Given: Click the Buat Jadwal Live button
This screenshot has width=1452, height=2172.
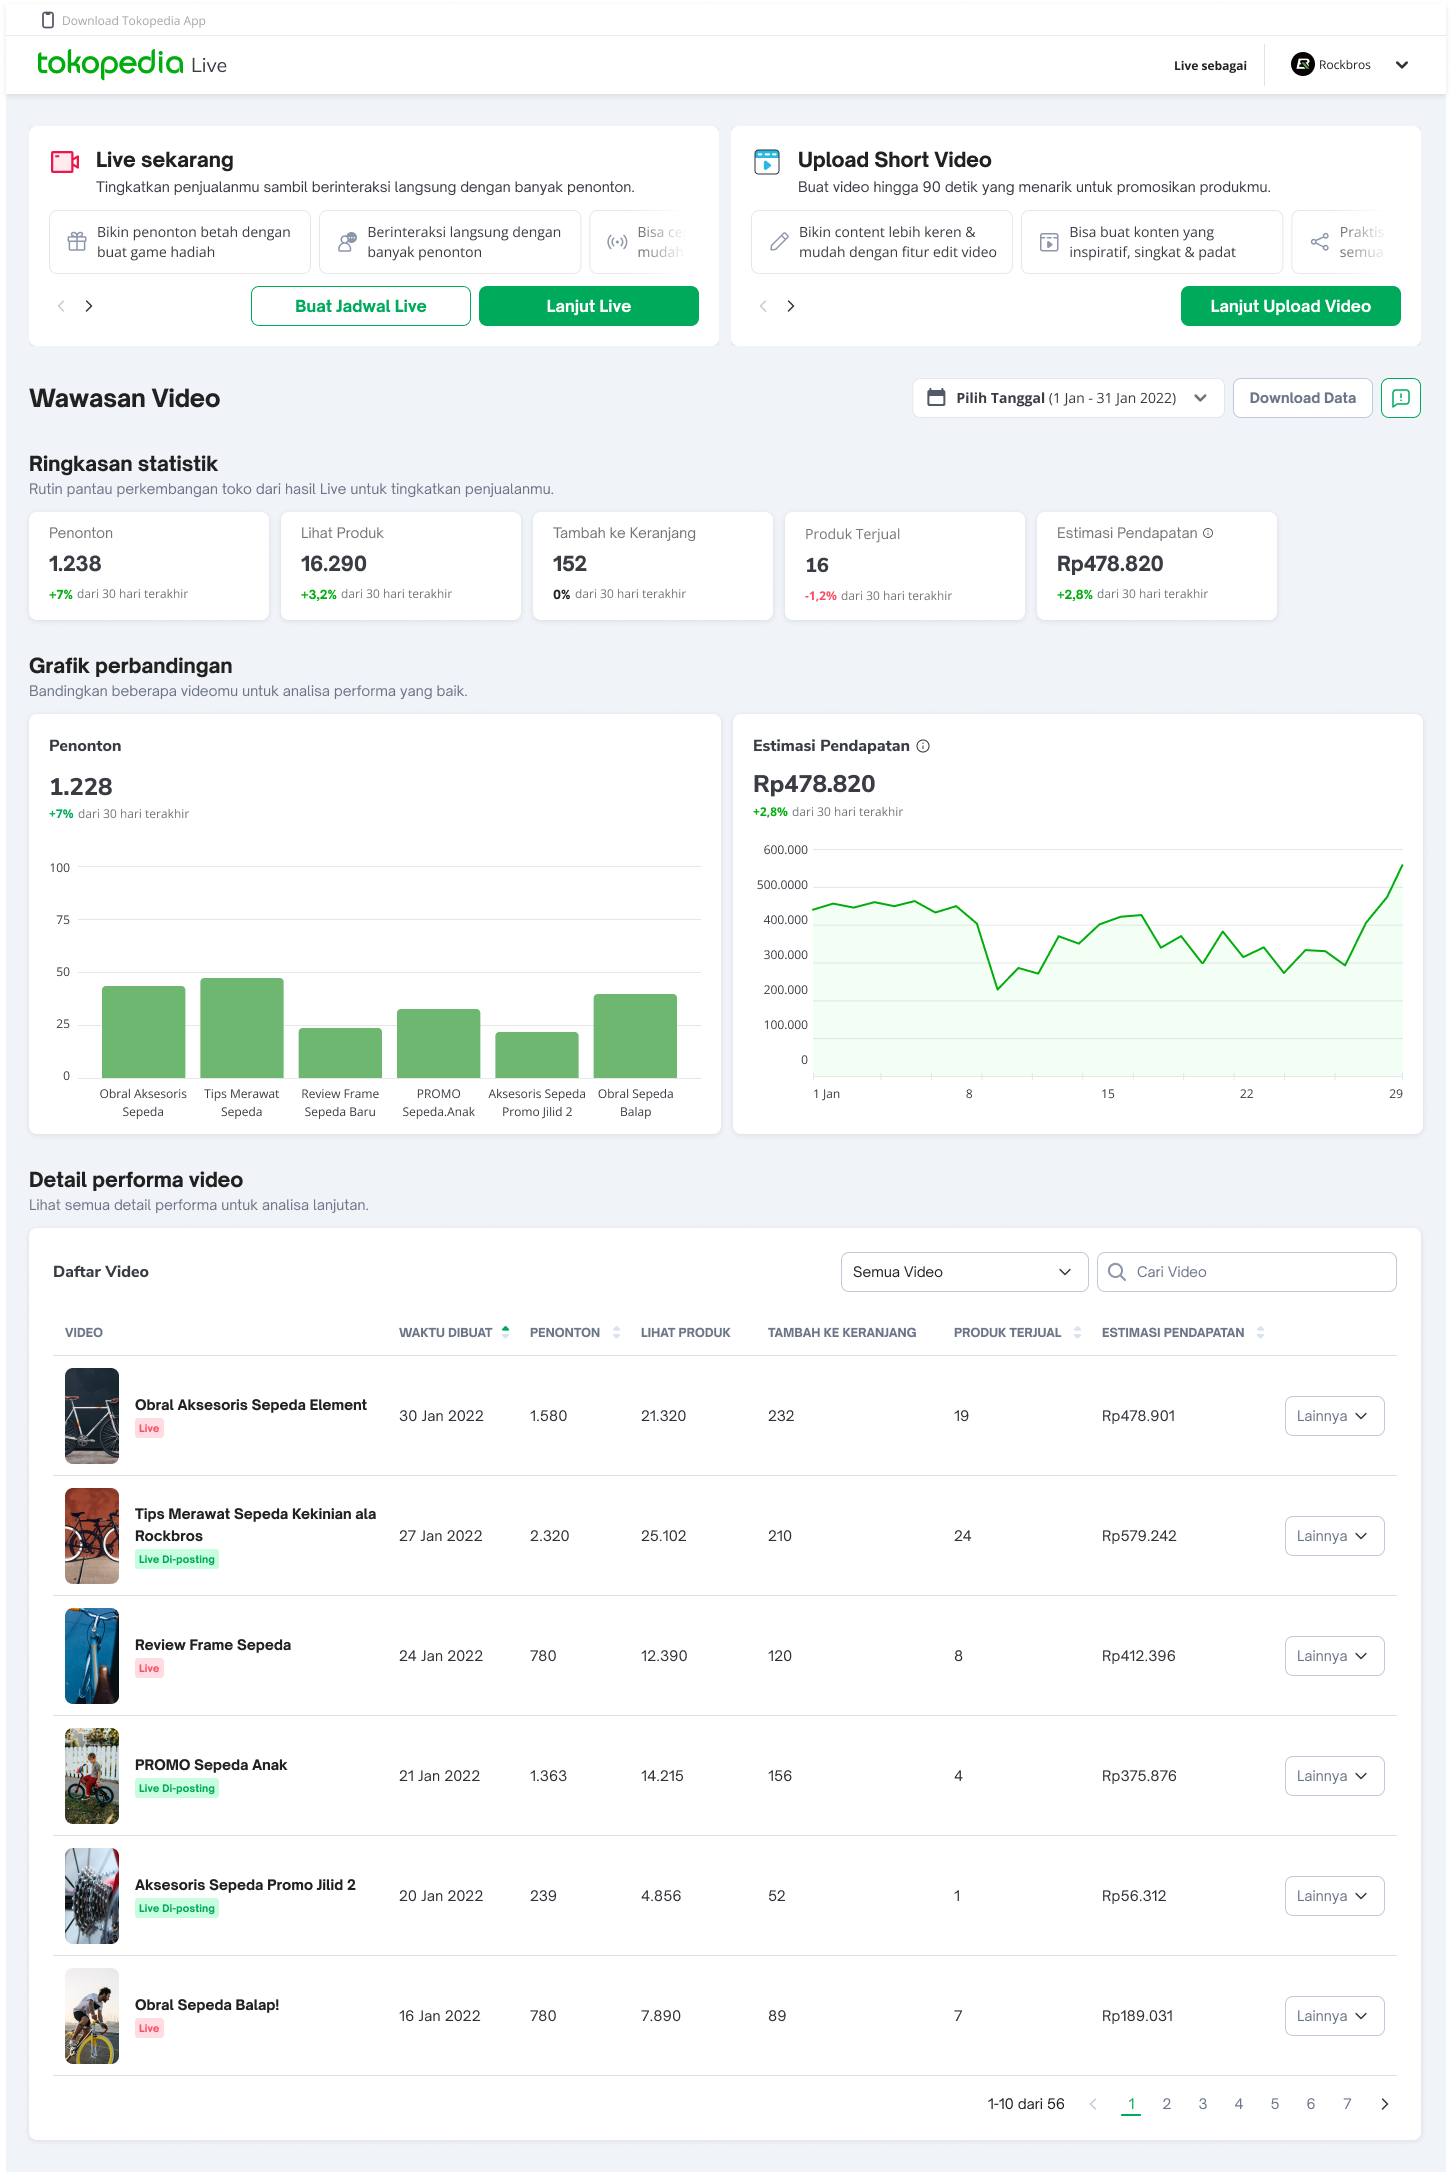Looking at the screenshot, I should tap(360, 306).
